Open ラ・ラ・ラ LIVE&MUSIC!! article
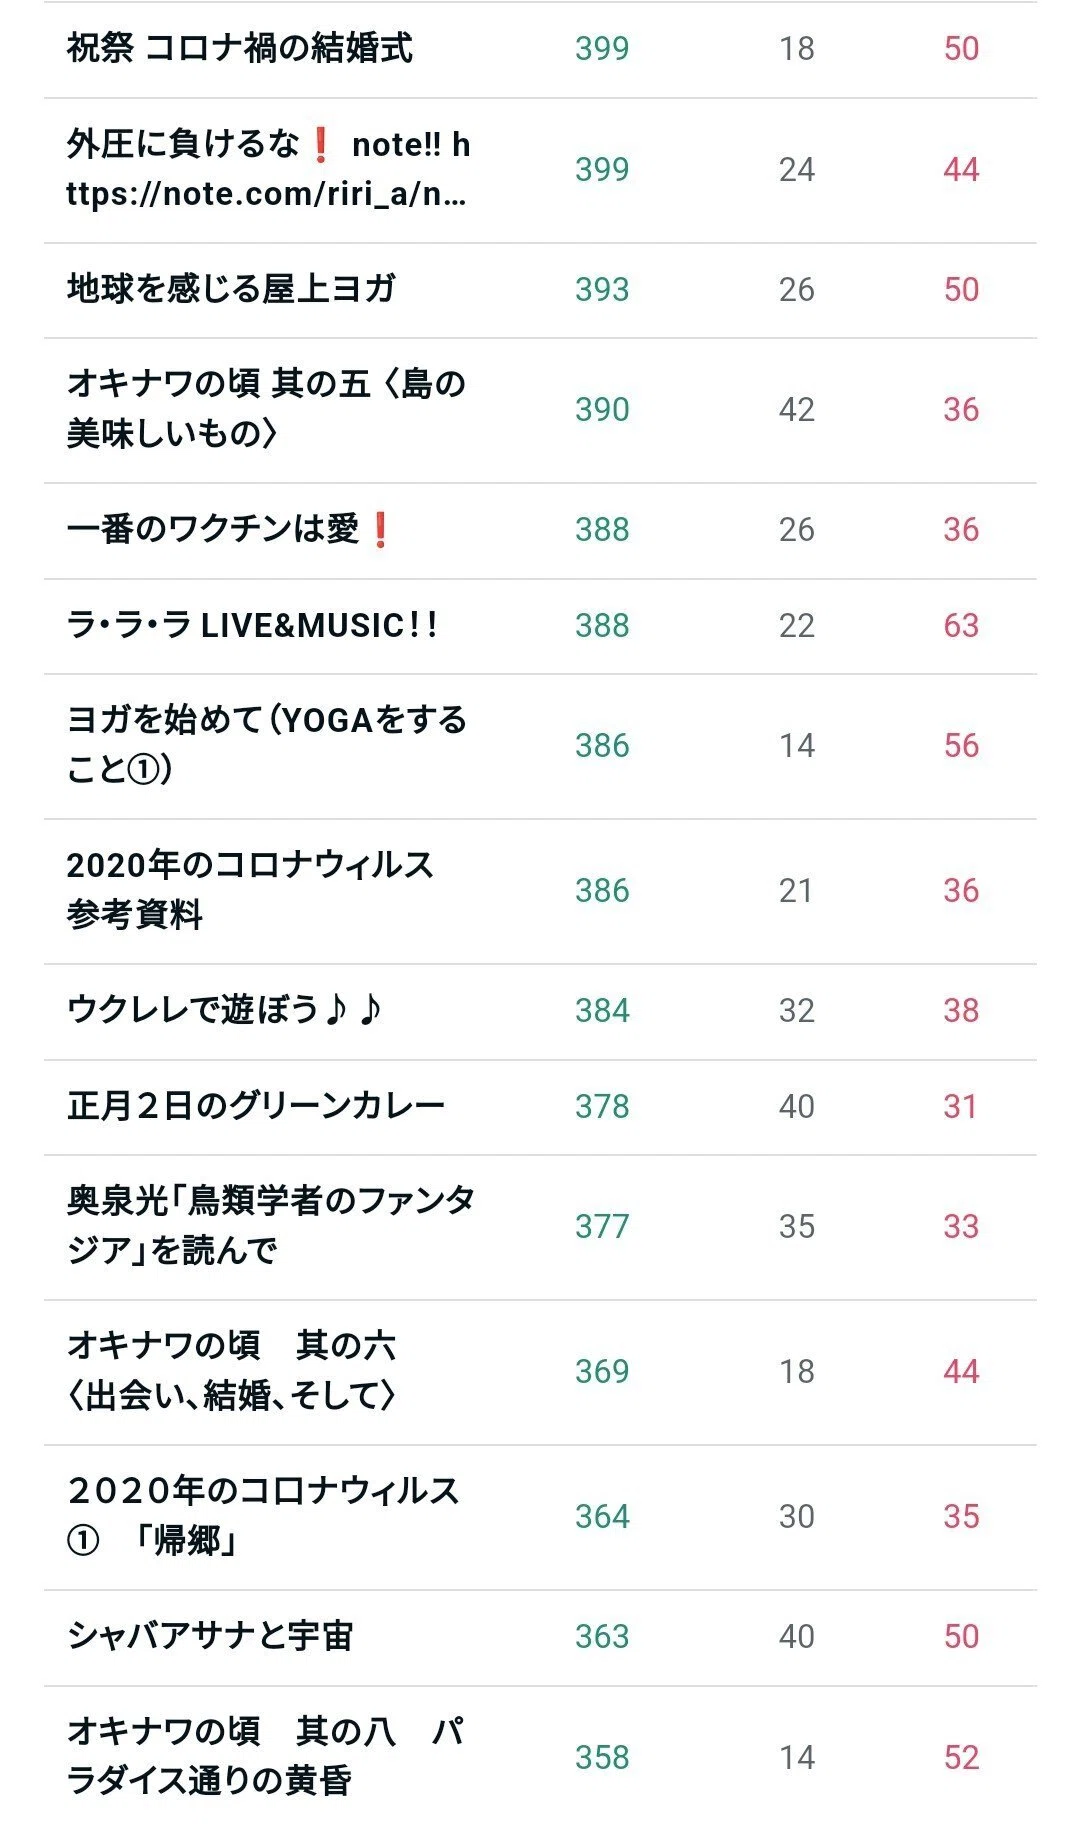The width and height of the screenshot is (1080, 1830). 252,625
